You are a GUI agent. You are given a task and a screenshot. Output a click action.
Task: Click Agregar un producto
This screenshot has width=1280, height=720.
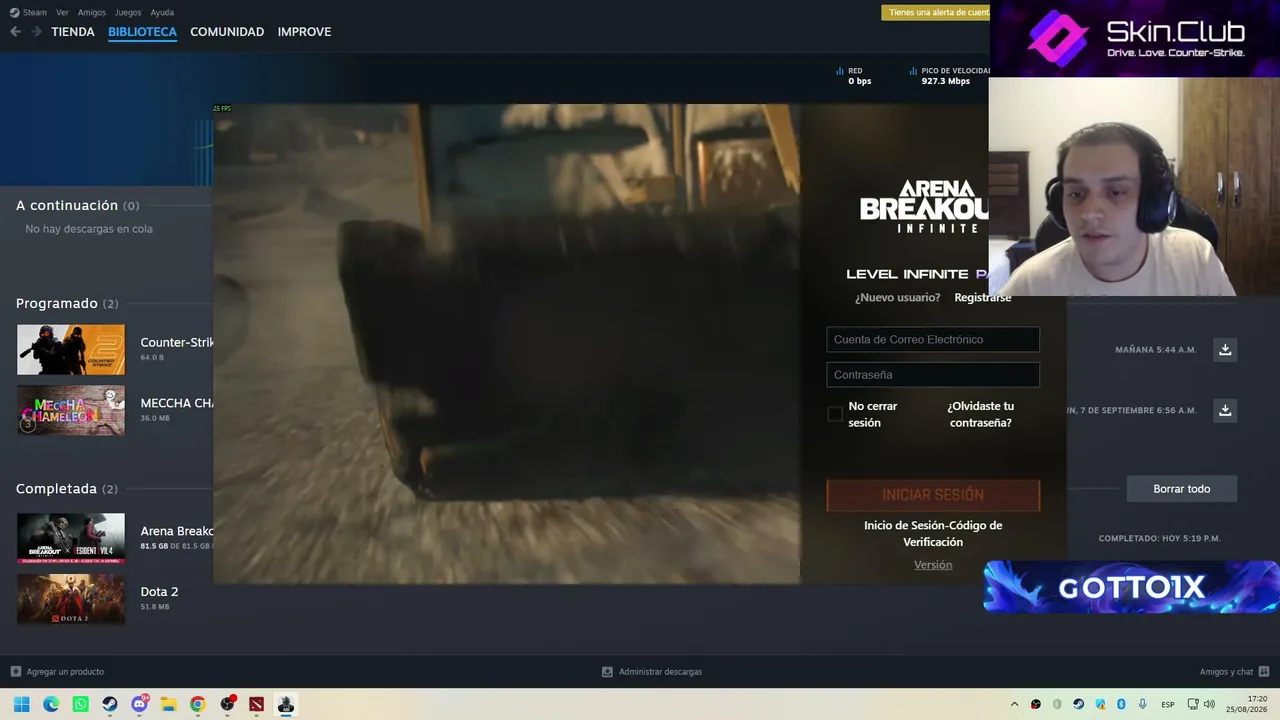[x=57, y=672]
